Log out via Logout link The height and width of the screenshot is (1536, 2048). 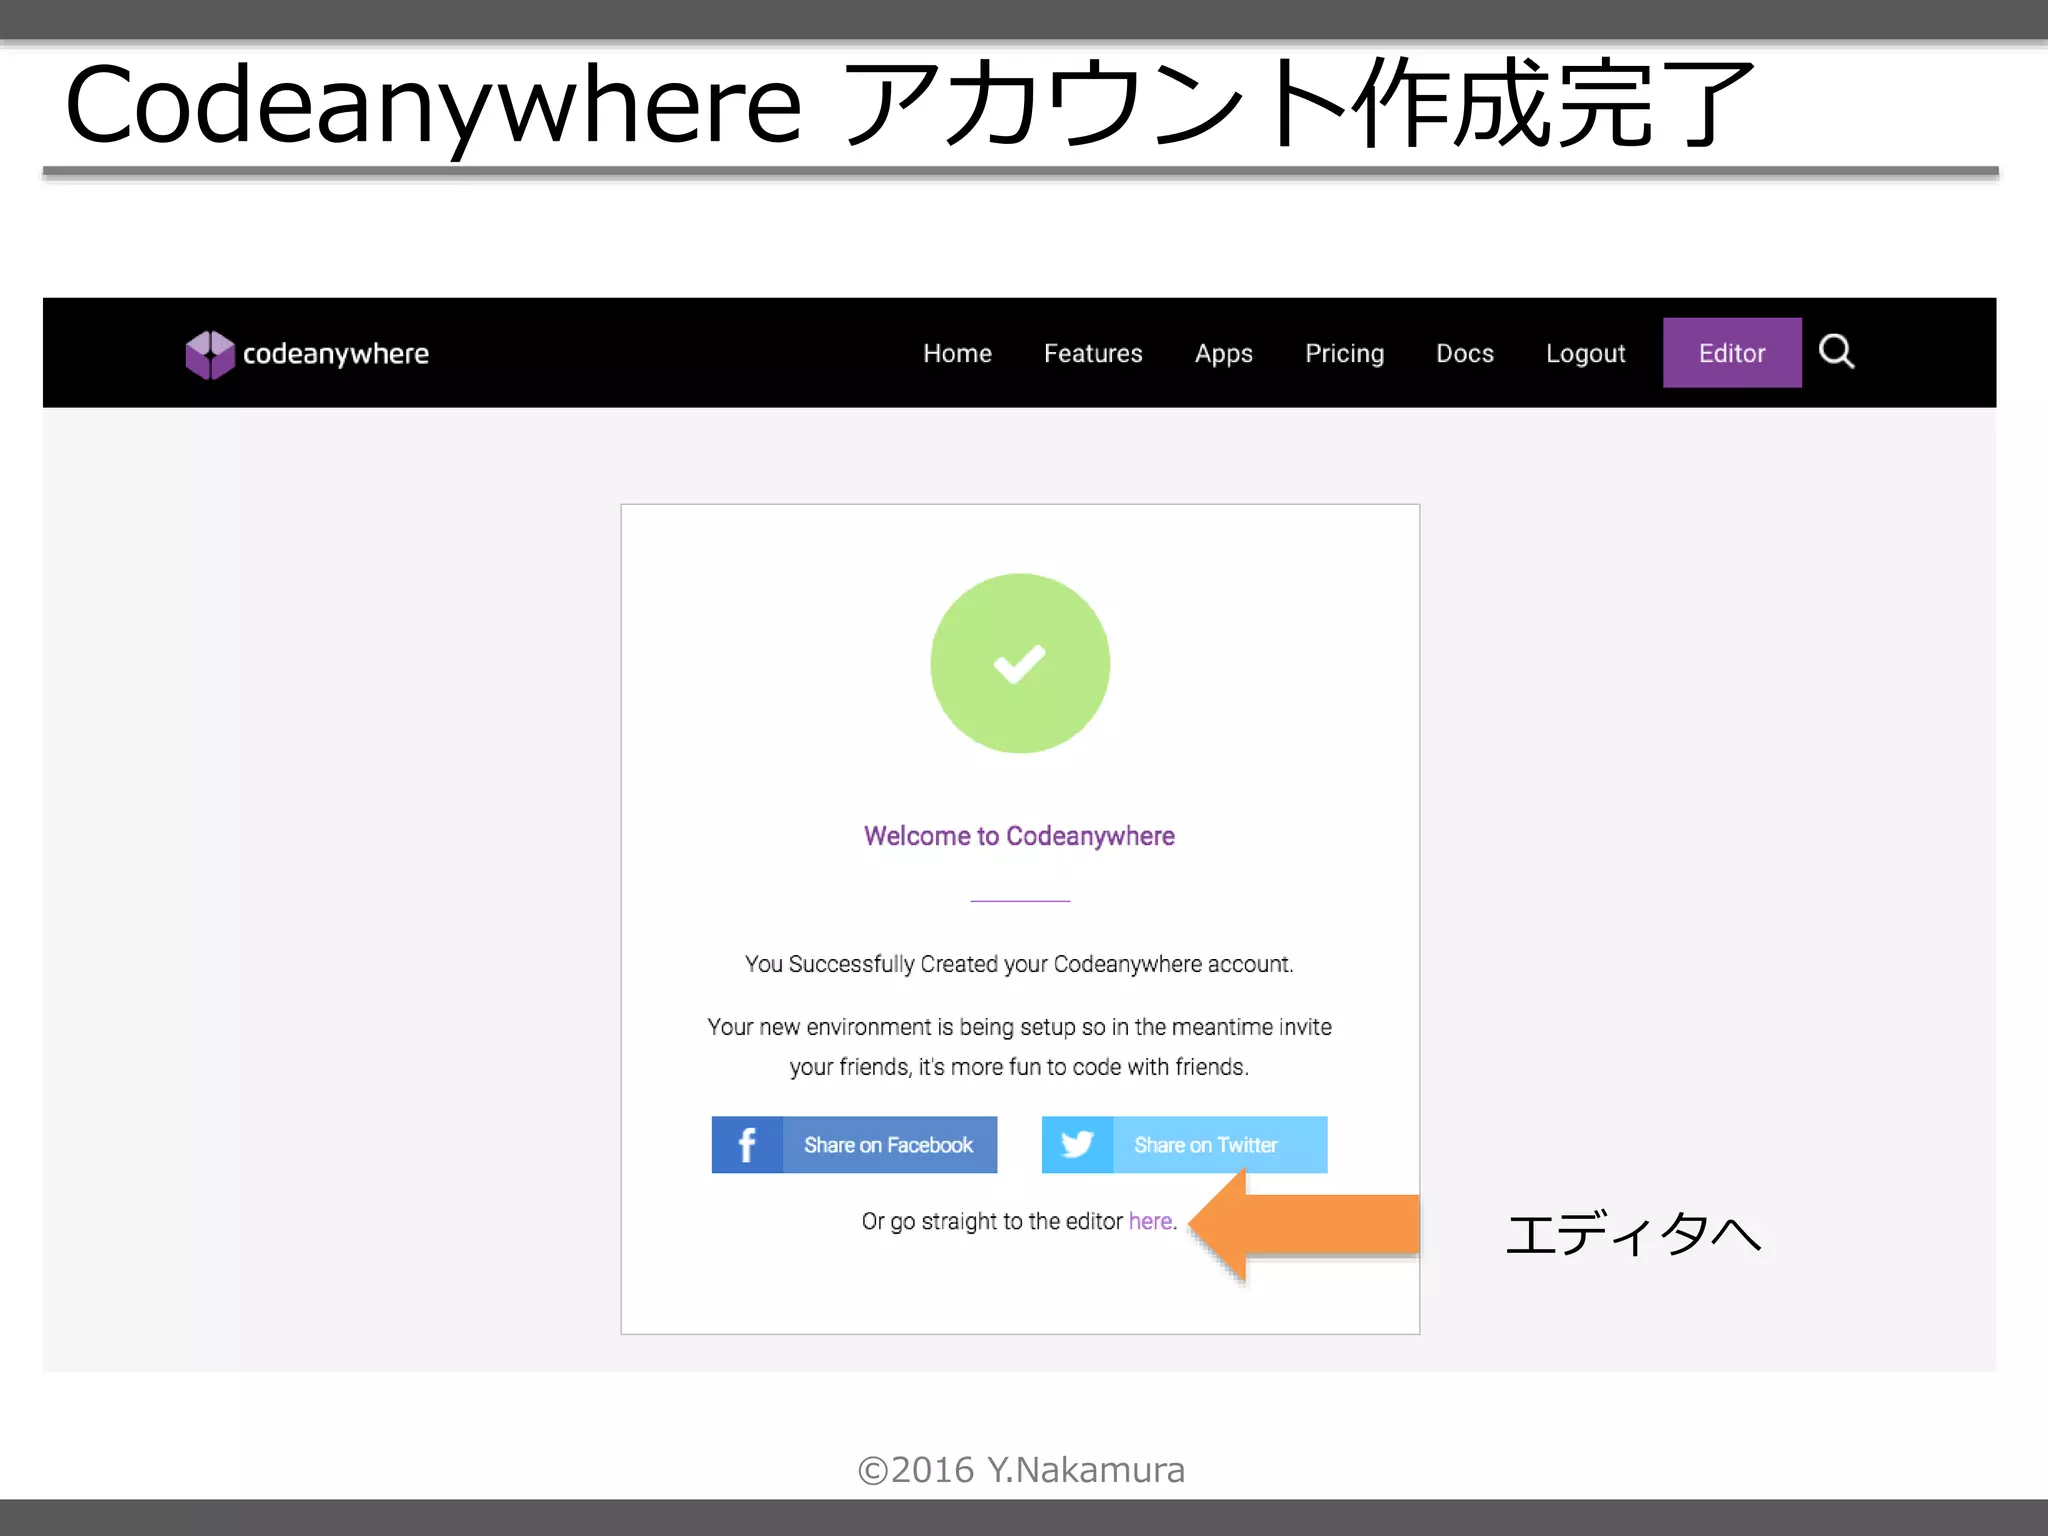(1585, 354)
